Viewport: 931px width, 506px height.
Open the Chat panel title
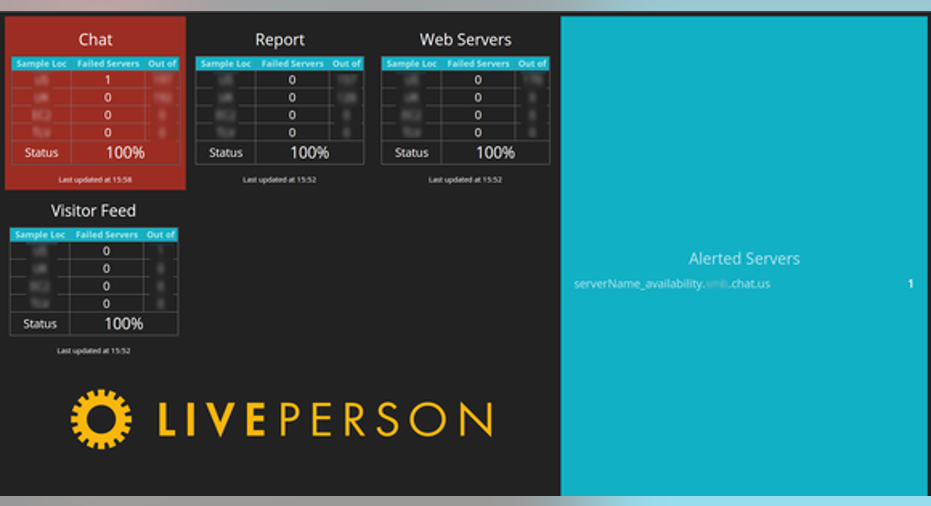(x=95, y=40)
